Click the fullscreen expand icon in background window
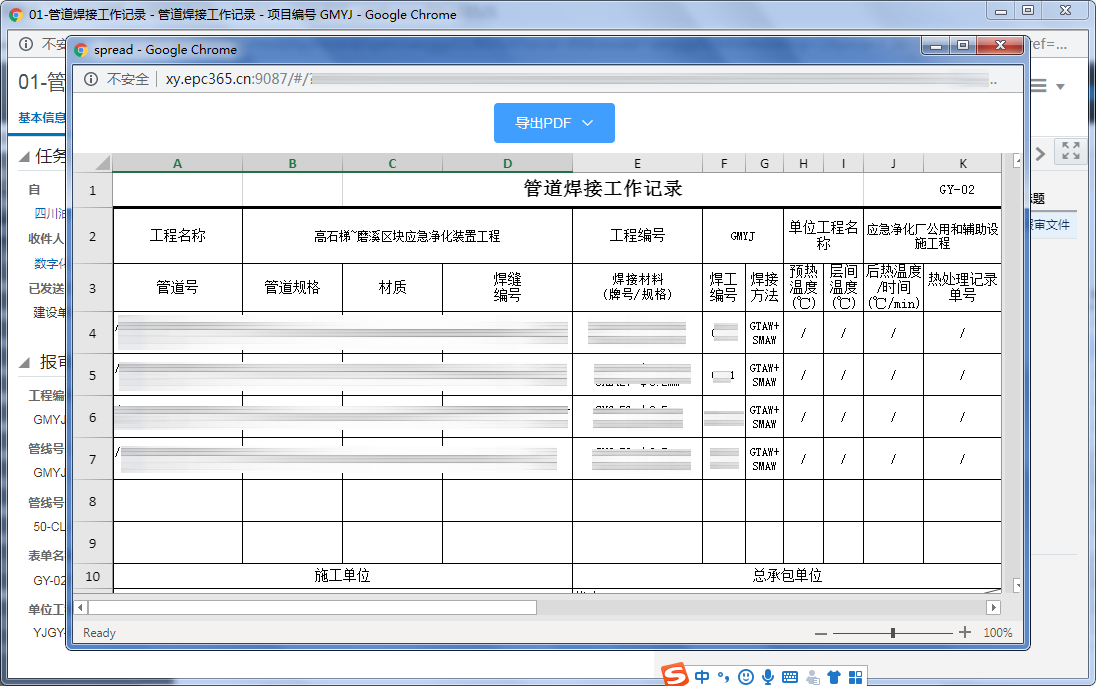This screenshot has width=1096, height=686. click(x=1071, y=150)
